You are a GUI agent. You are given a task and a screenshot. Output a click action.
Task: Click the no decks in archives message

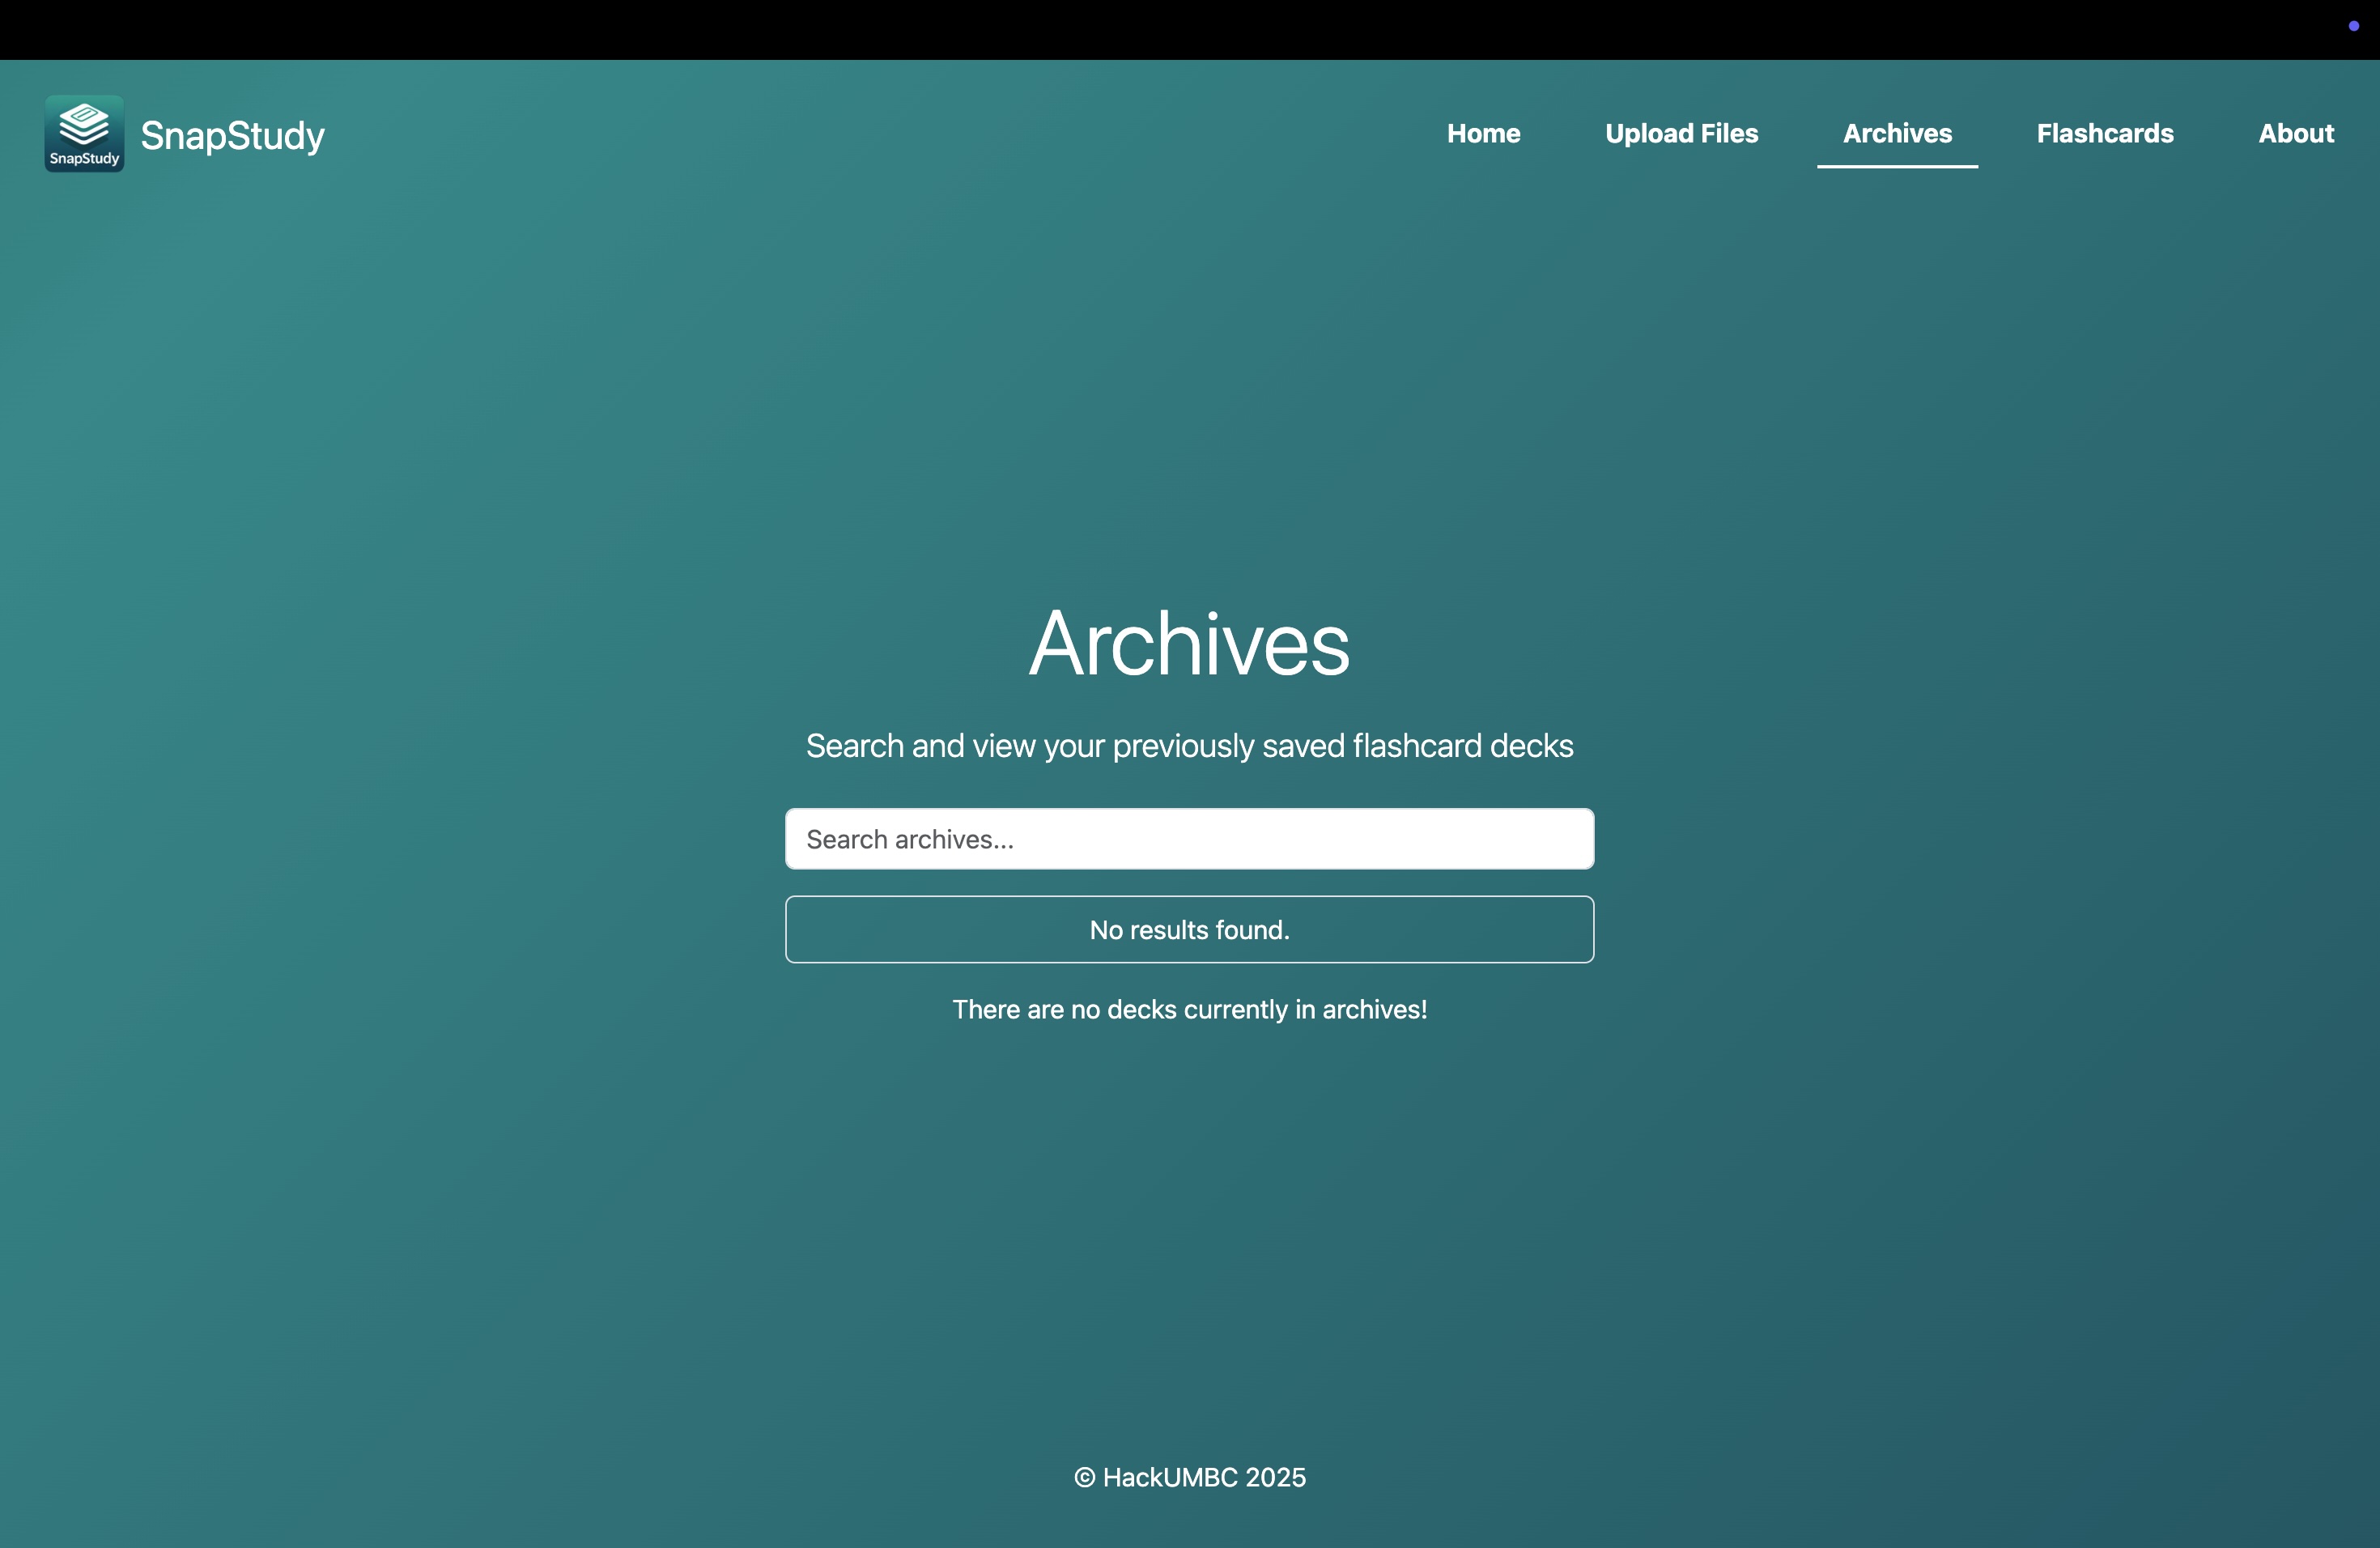(1189, 1010)
